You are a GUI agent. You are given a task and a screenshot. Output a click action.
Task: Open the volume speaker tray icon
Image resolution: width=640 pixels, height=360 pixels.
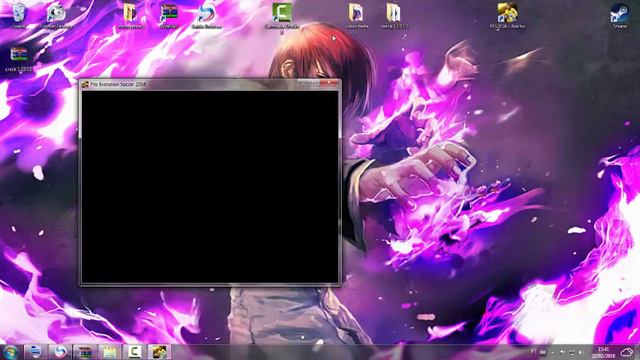click(x=580, y=352)
